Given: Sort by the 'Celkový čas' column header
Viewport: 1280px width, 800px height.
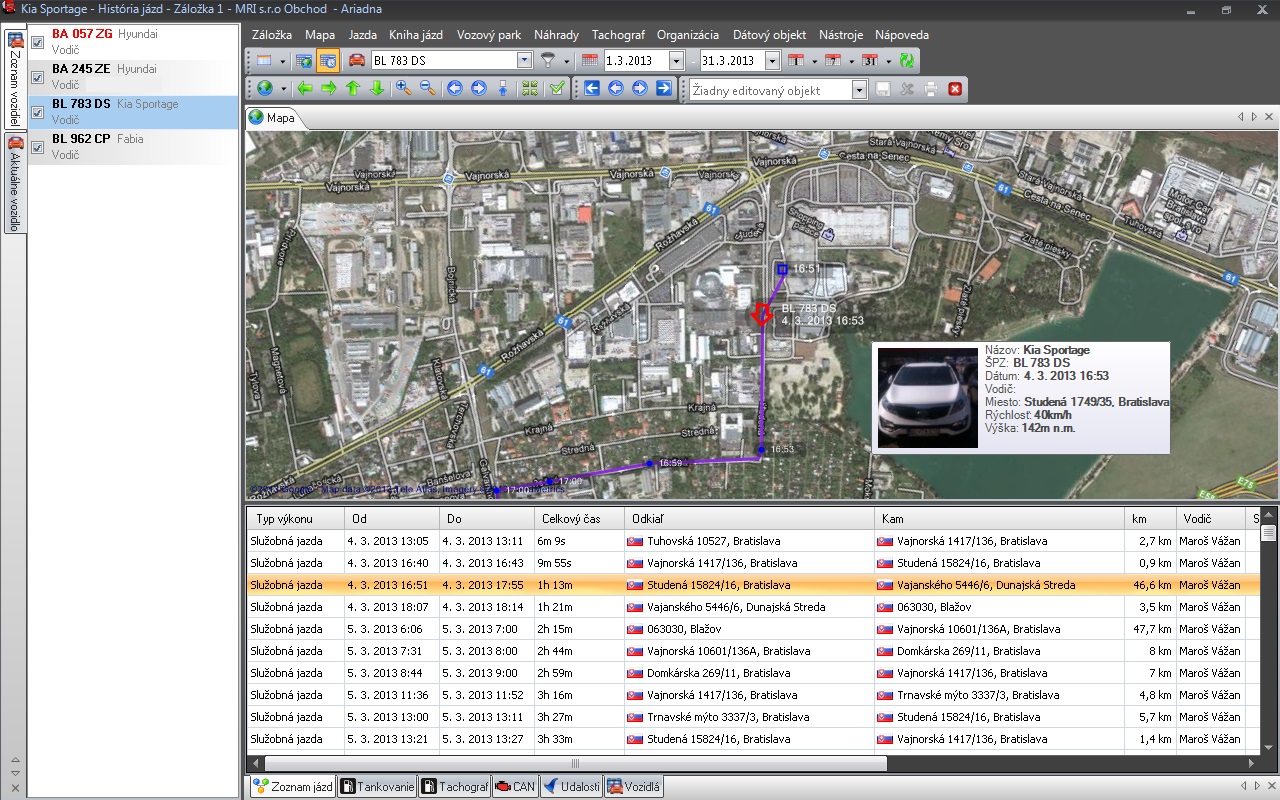Looking at the screenshot, I should tap(570, 519).
